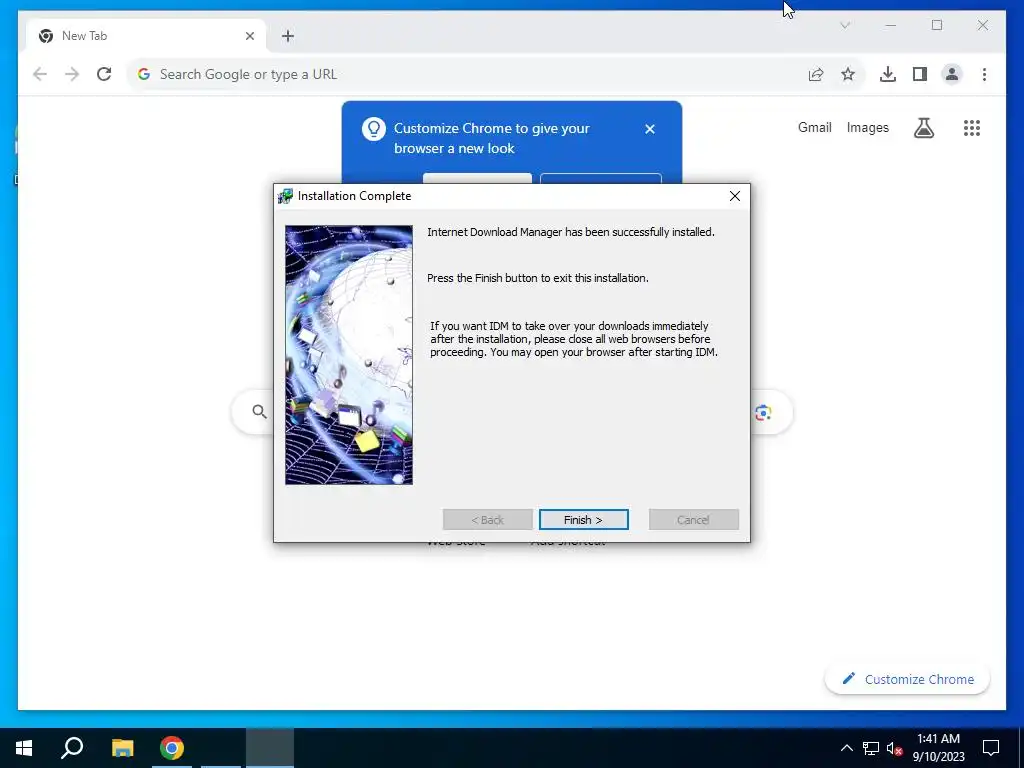Open Gmail link in Chrome
Screen dimensions: 1024x768
[814, 127]
